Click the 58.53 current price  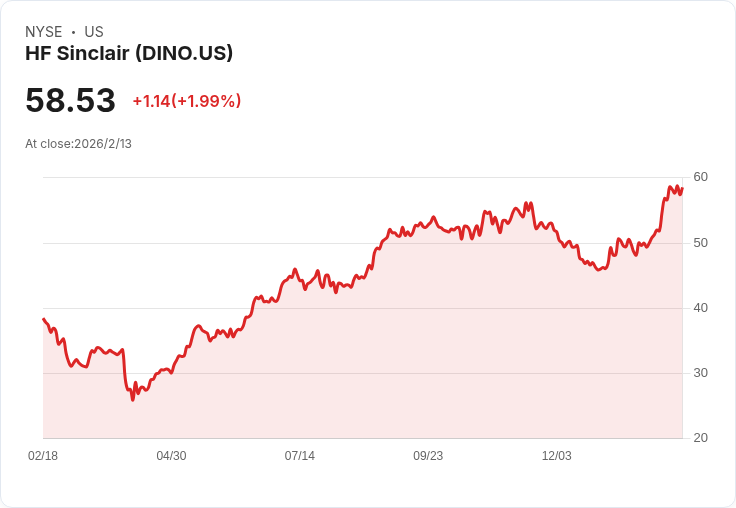click(70, 100)
